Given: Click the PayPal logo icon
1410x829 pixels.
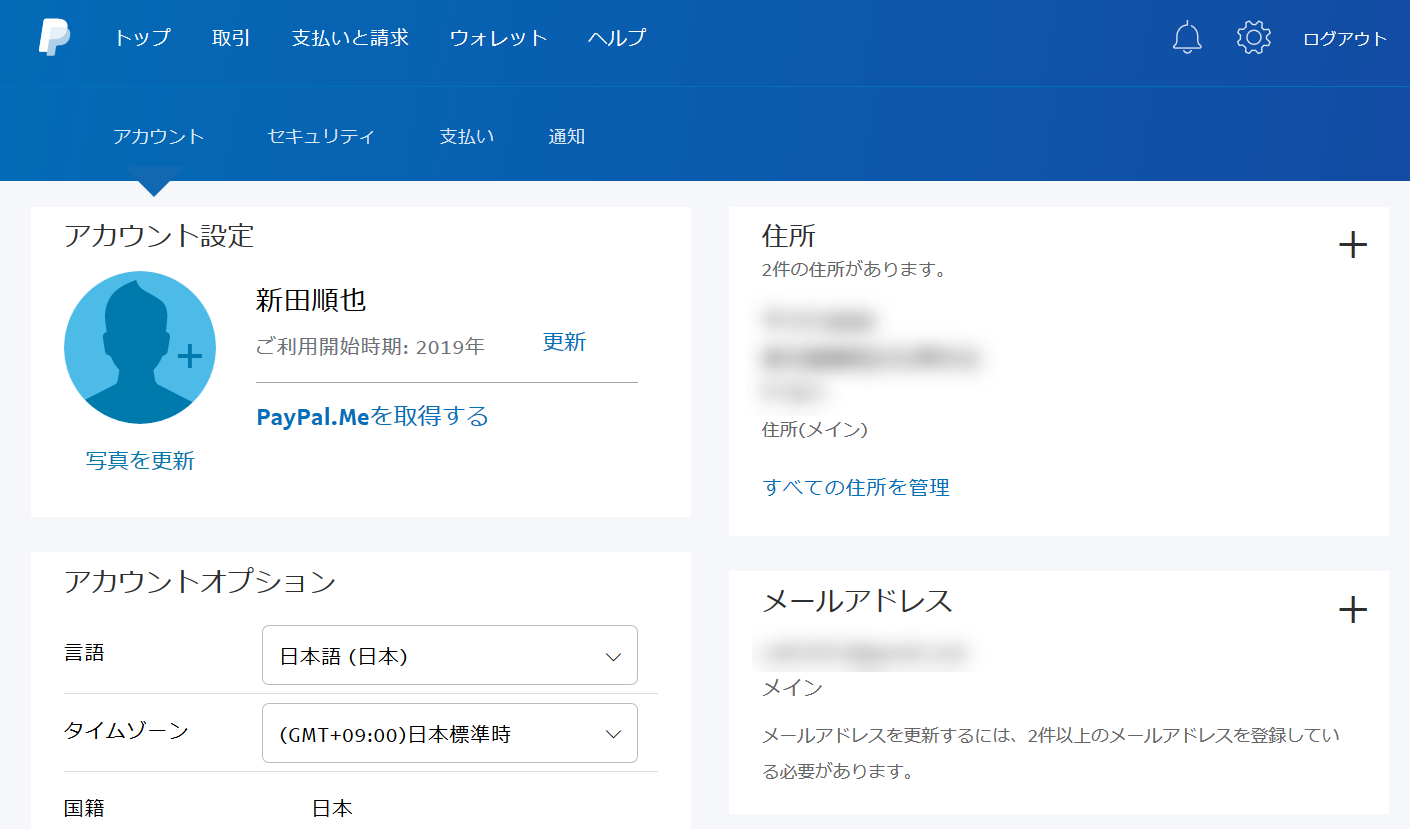Looking at the screenshot, I should 54,38.
